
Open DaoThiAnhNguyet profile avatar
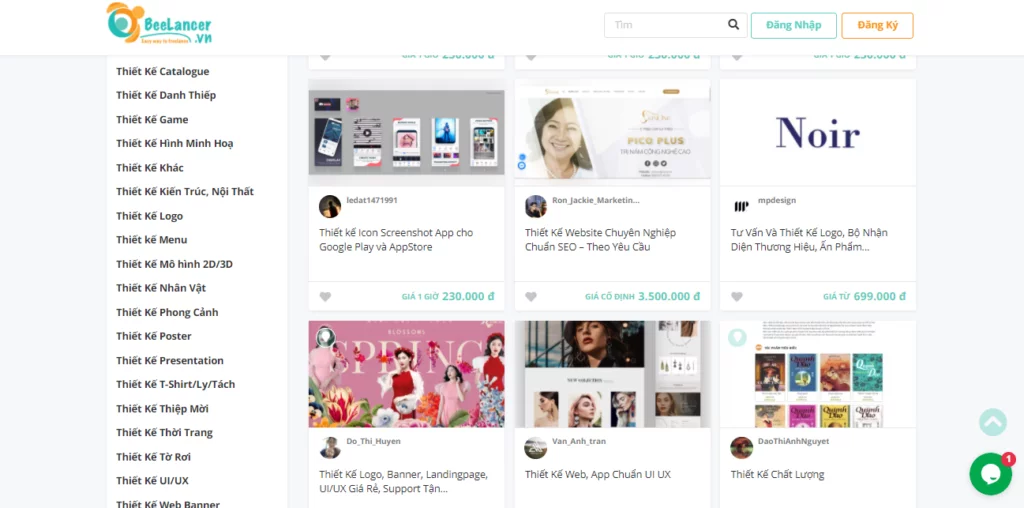tap(741, 447)
